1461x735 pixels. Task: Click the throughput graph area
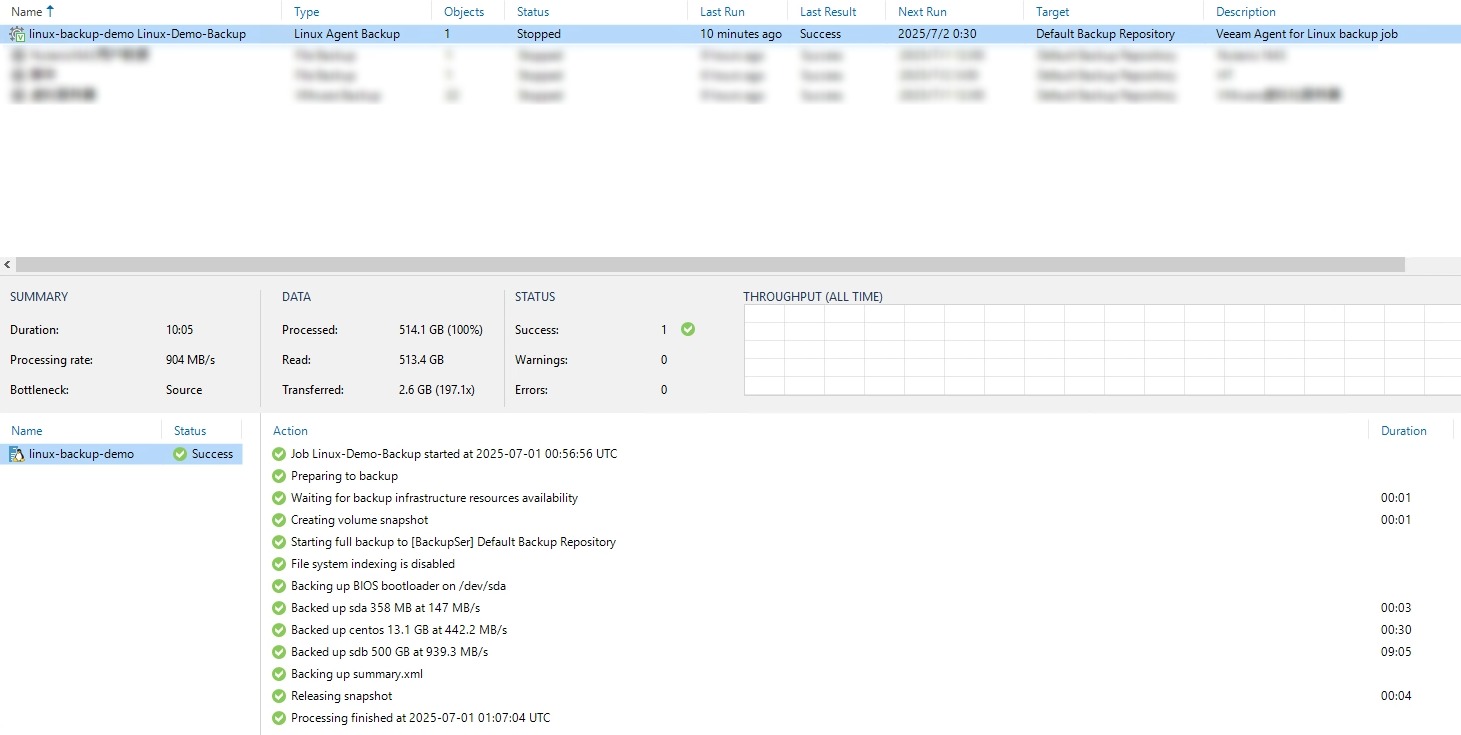tap(1100, 350)
